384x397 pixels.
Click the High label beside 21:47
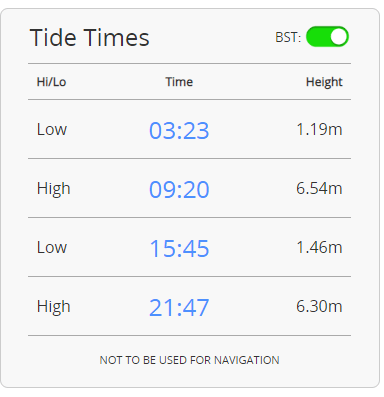(x=54, y=307)
